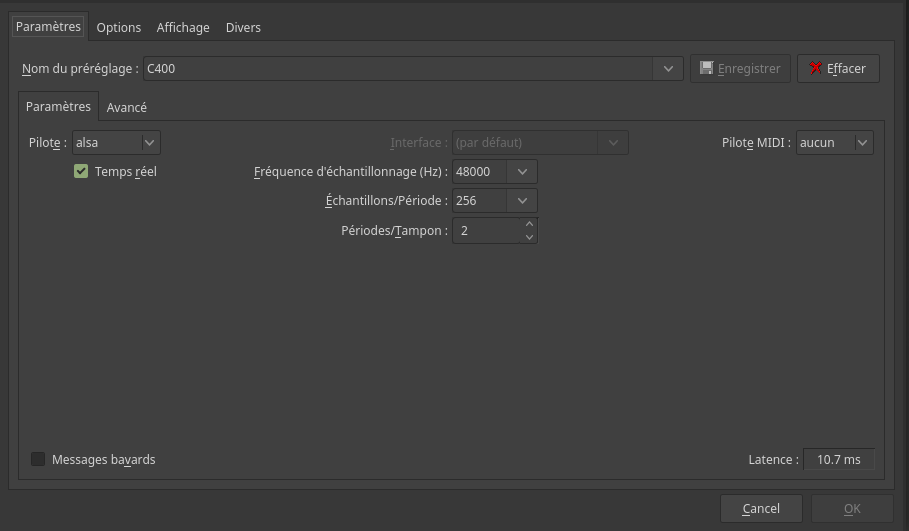Switch to the Options tab
The height and width of the screenshot is (531, 909).
tap(119, 27)
